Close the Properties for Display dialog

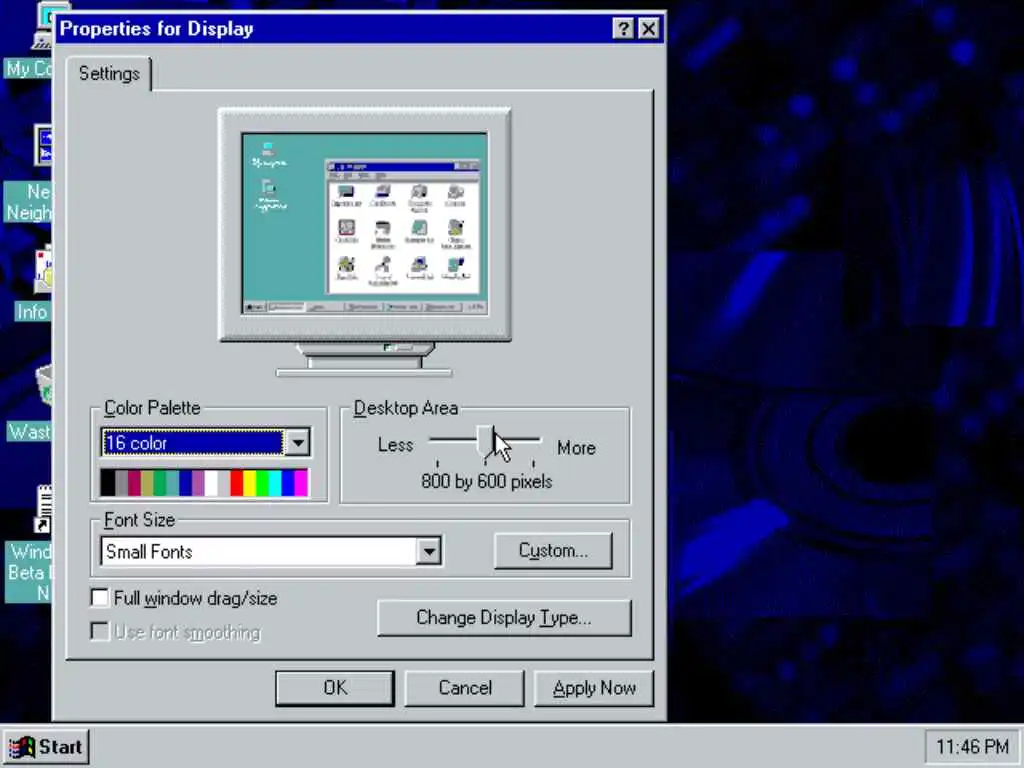tap(648, 29)
